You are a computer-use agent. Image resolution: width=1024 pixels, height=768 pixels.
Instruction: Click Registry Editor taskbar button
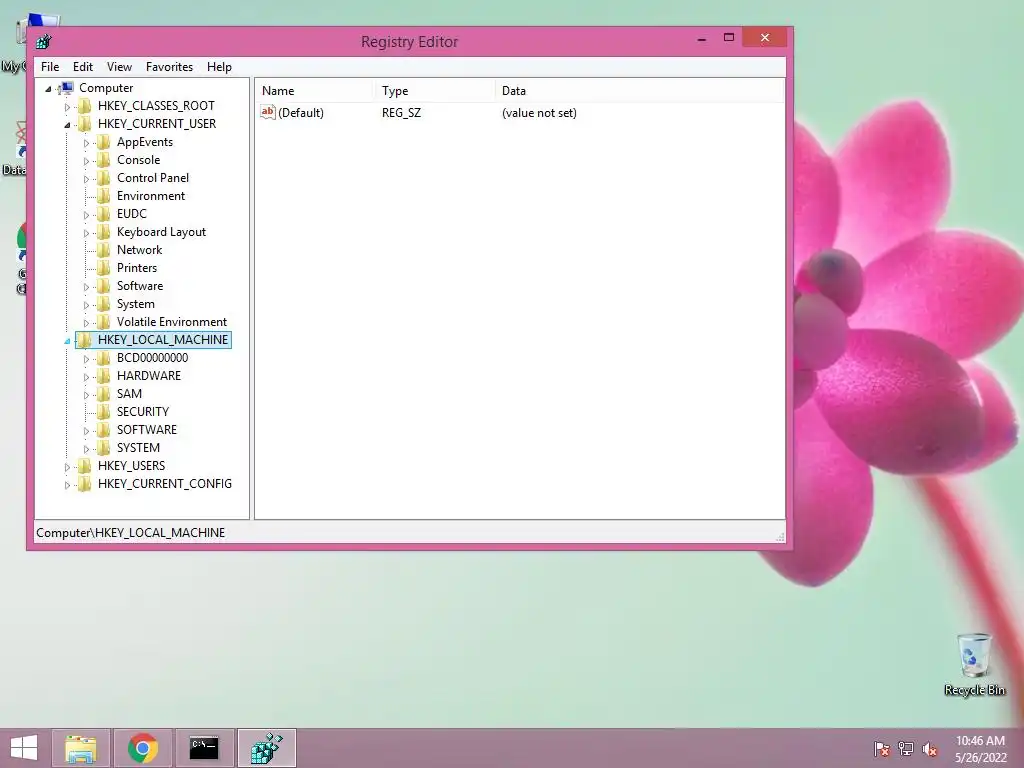point(266,748)
